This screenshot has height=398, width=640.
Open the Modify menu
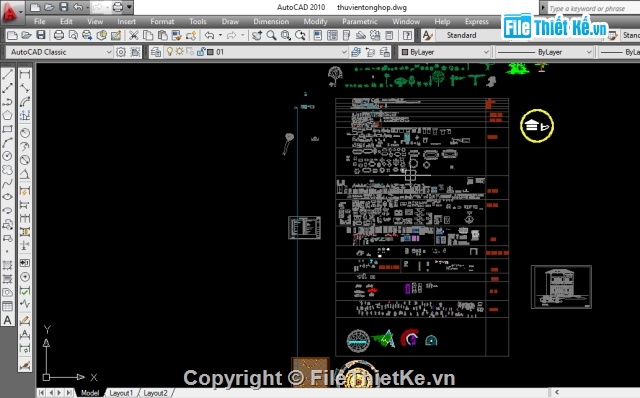coord(315,21)
